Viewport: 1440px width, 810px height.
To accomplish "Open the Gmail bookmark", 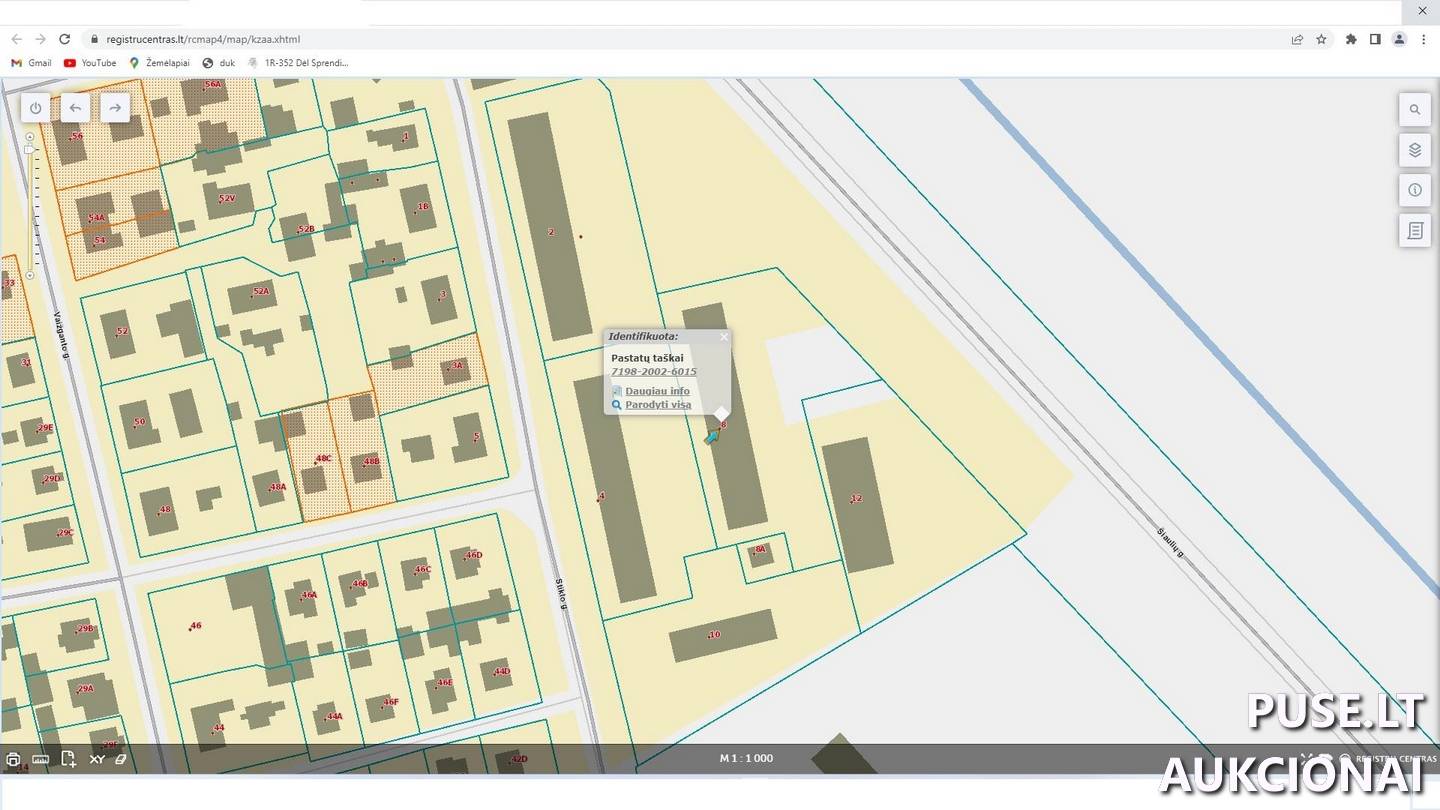I will coord(31,63).
